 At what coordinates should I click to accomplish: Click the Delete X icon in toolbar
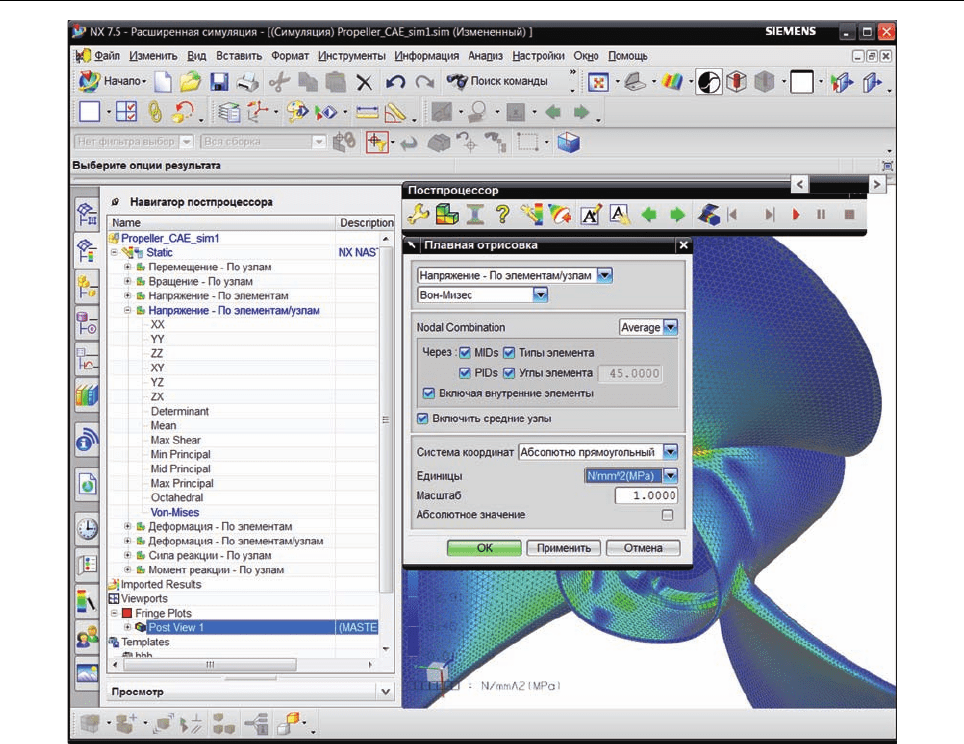[x=364, y=82]
